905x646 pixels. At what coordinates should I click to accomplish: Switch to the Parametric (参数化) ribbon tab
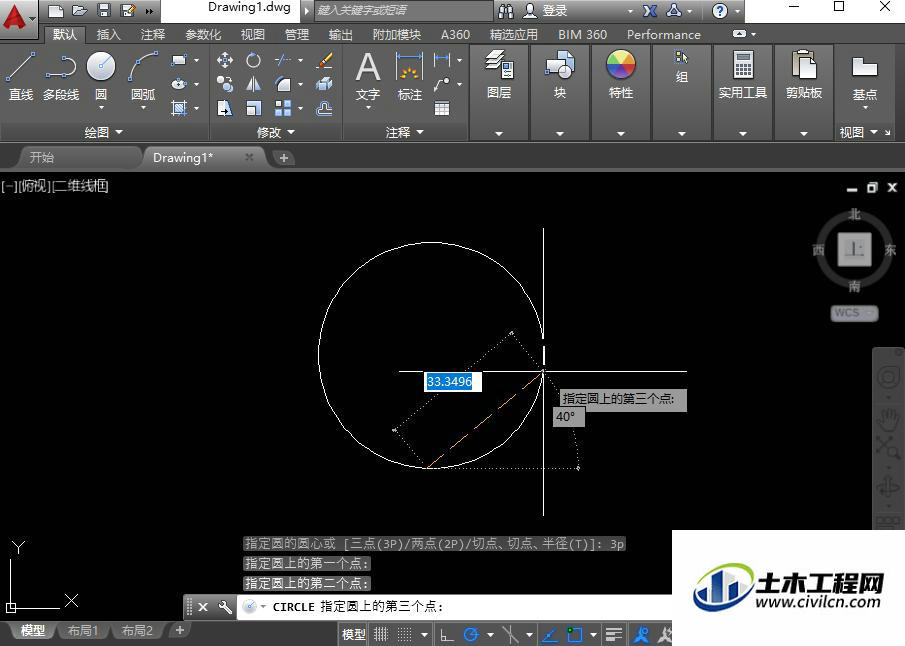(203, 35)
